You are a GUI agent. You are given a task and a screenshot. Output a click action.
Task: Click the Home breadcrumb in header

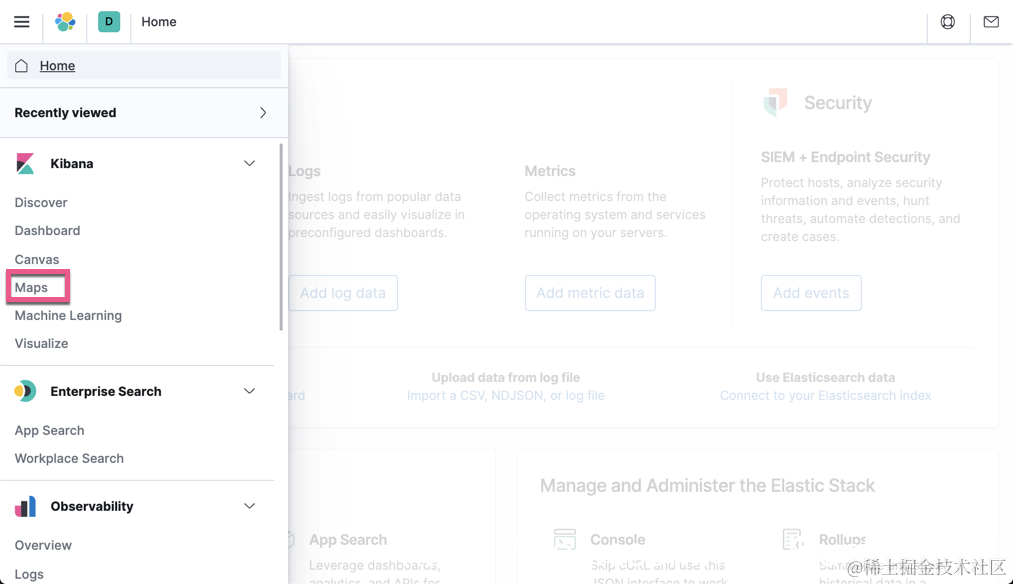point(159,21)
